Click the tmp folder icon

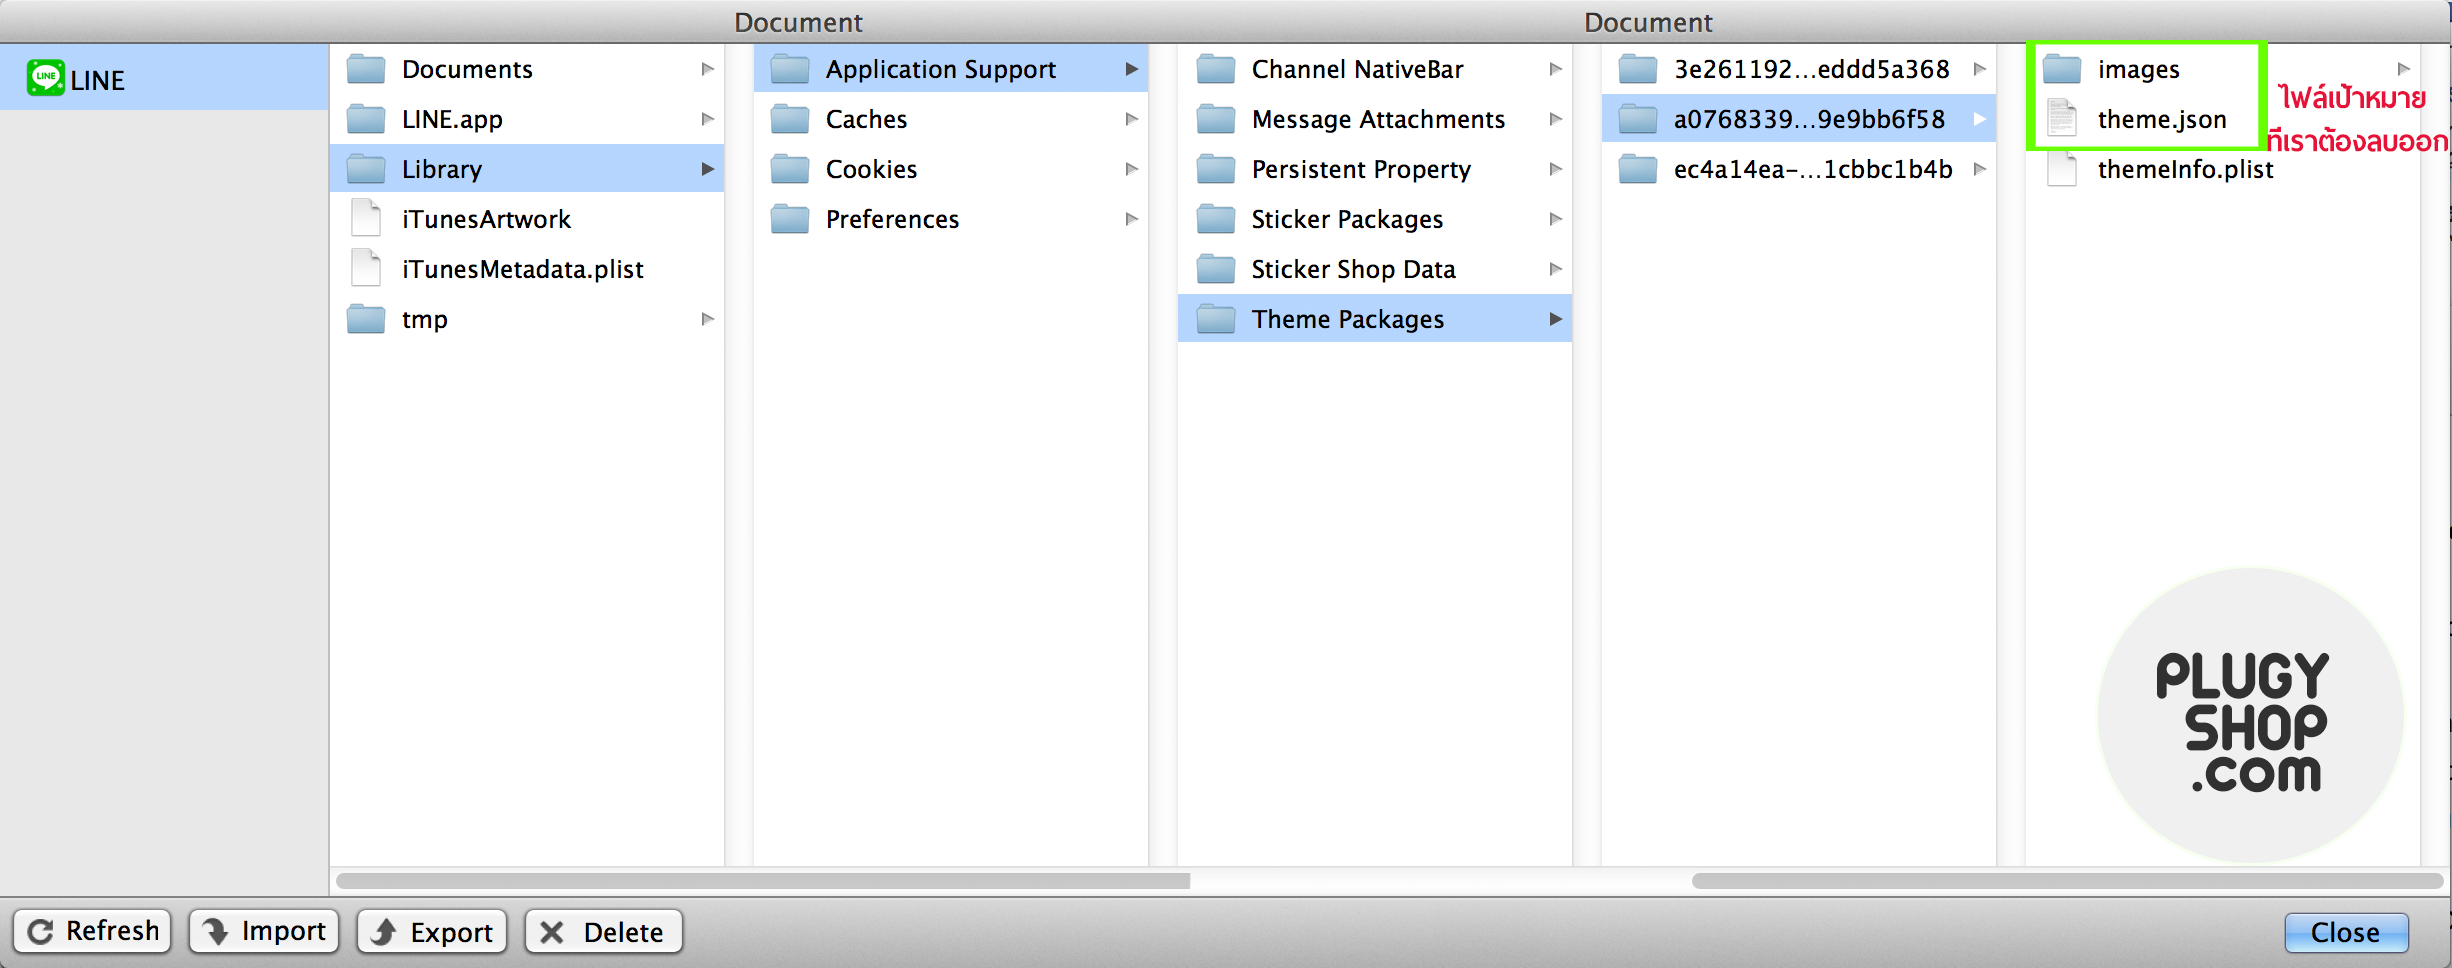366,319
